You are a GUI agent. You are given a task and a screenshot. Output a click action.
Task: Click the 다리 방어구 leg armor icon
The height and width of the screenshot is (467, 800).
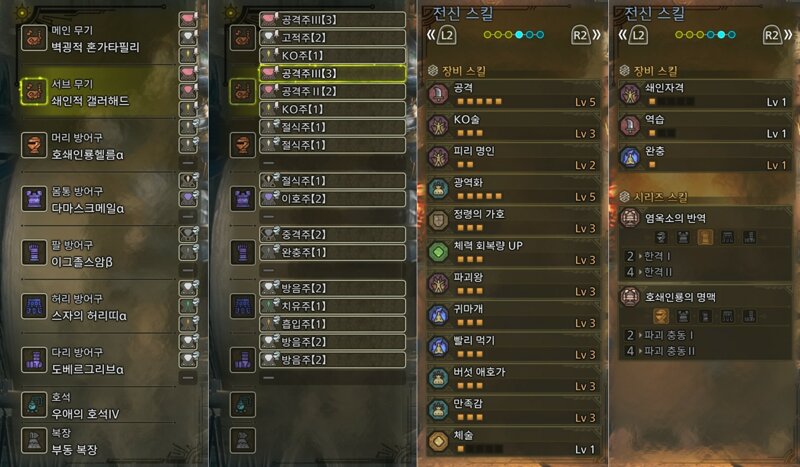coord(34,360)
